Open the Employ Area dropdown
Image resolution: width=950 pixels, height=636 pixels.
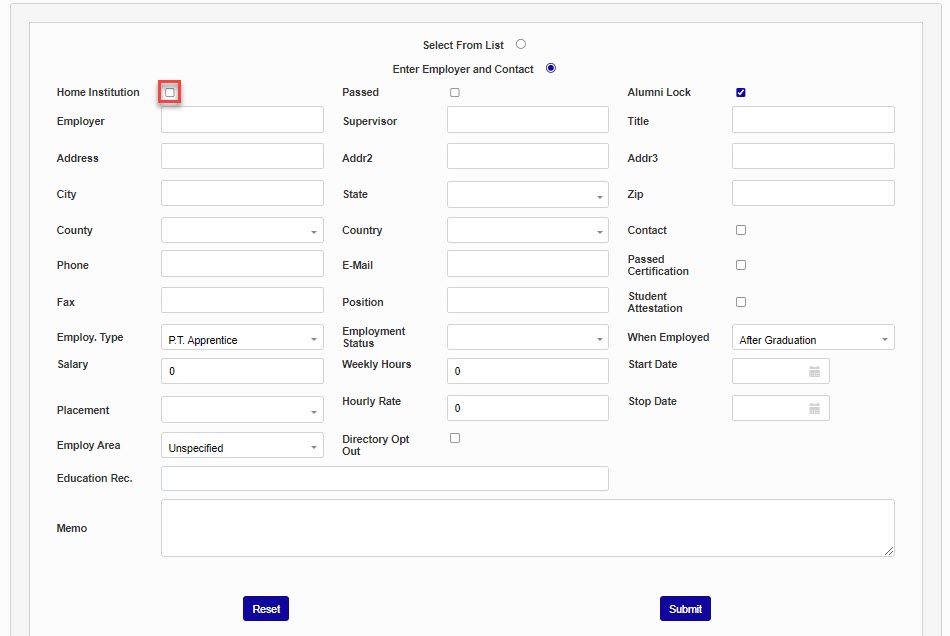[242, 447]
